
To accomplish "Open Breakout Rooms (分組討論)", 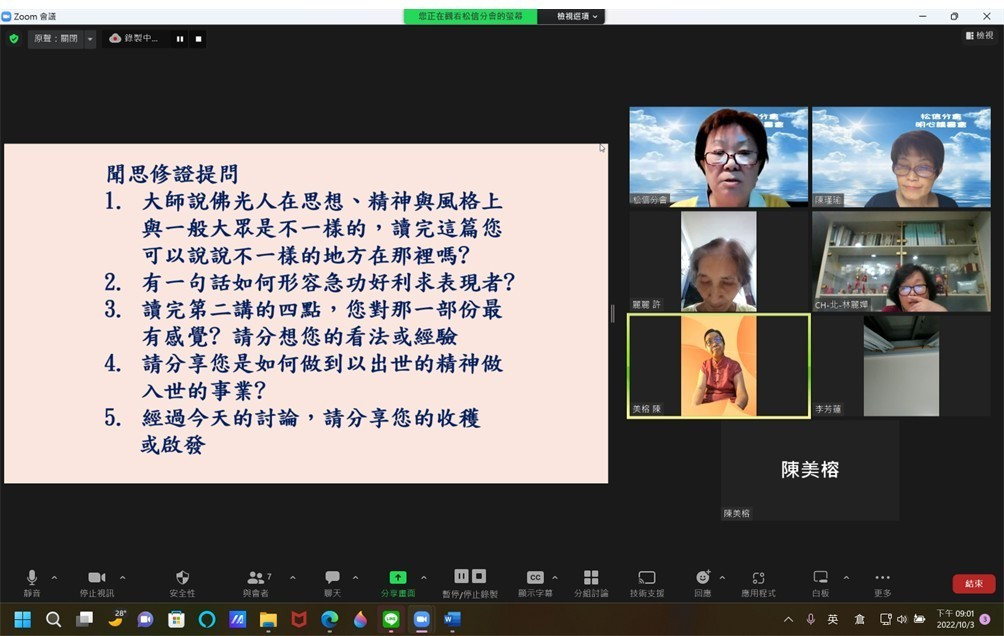I will tap(590, 578).
